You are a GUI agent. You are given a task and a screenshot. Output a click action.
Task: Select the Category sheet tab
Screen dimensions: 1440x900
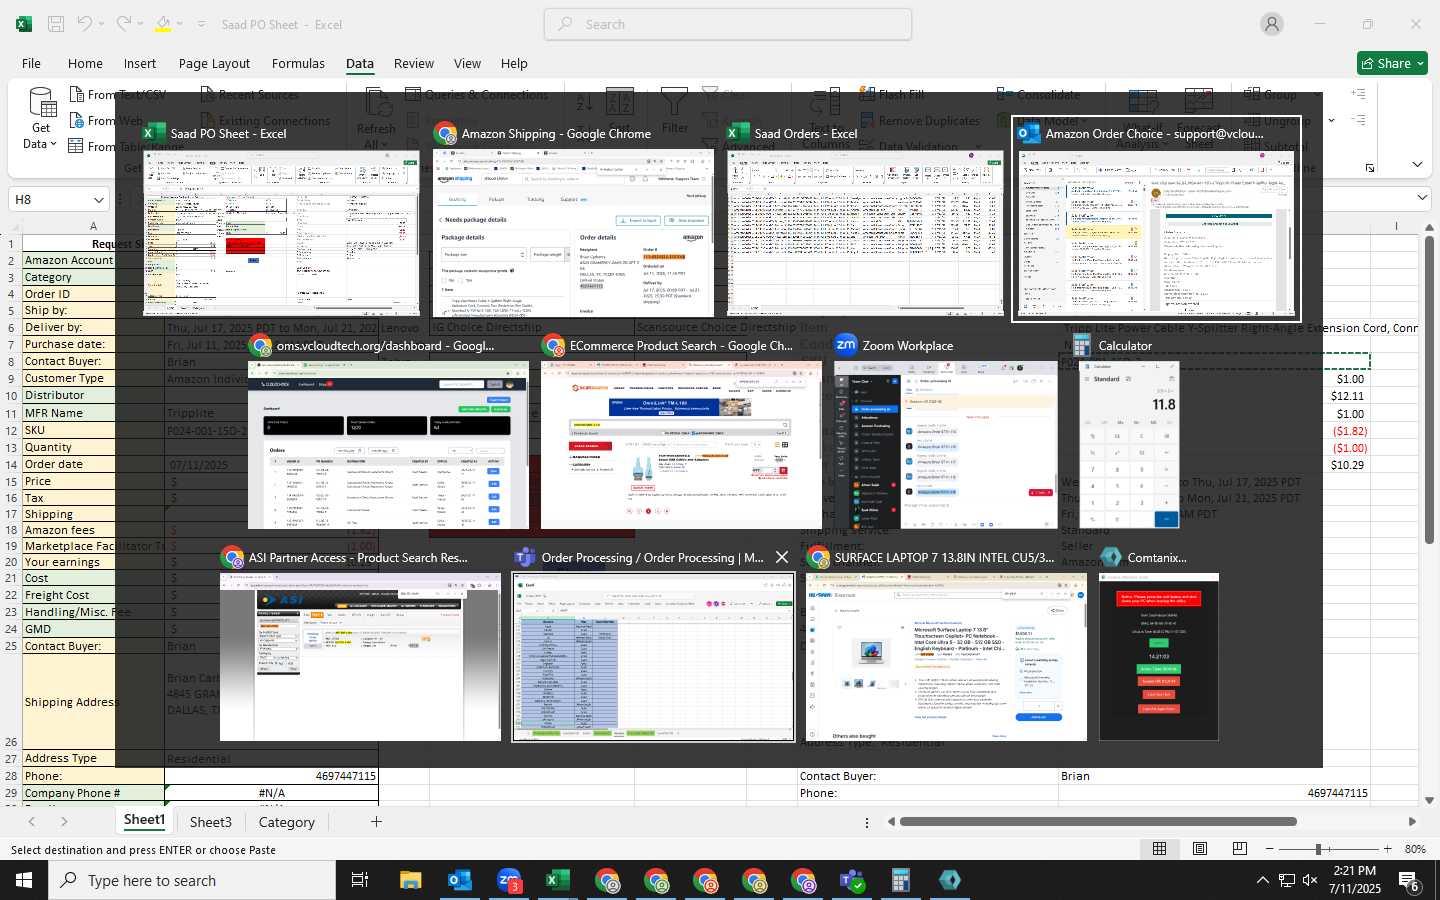pyautogui.click(x=287, y=822)
